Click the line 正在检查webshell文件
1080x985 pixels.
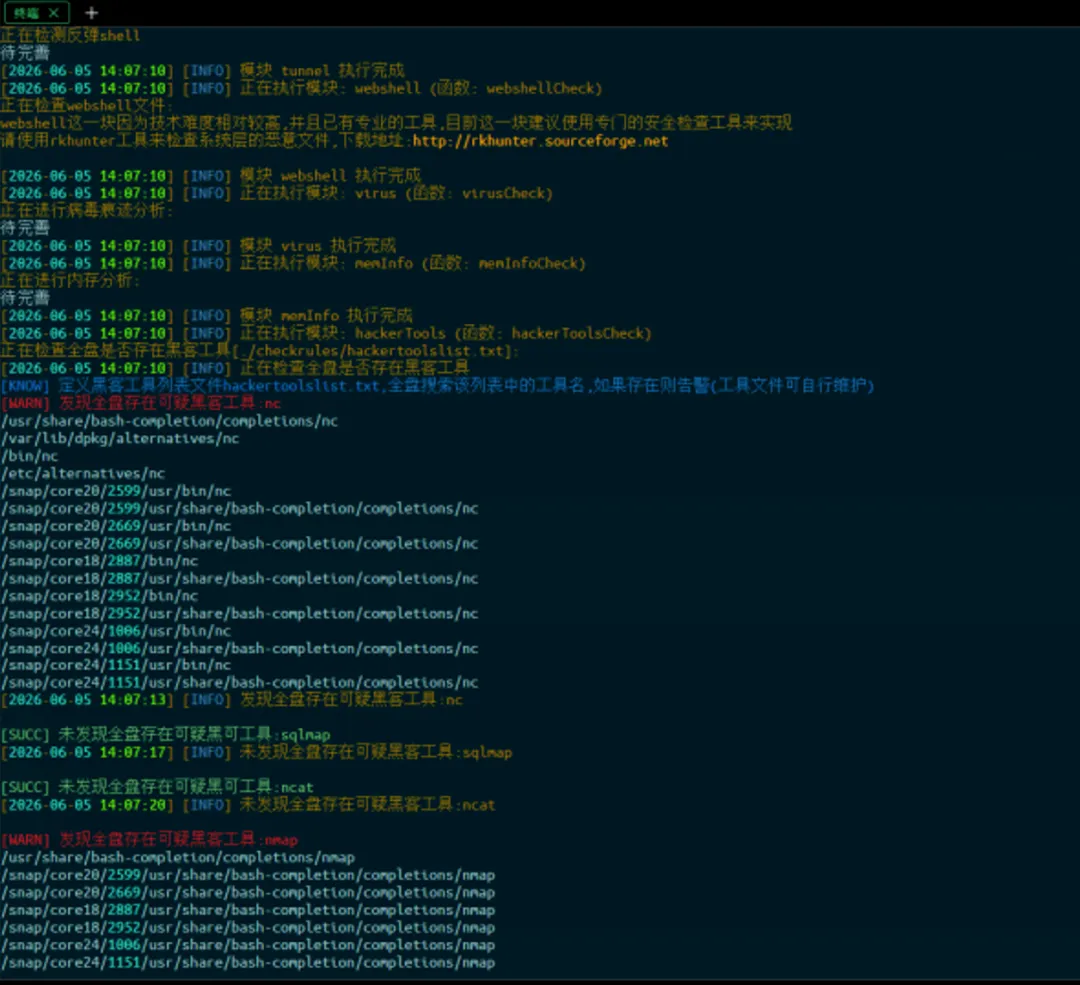pos(86,105)
